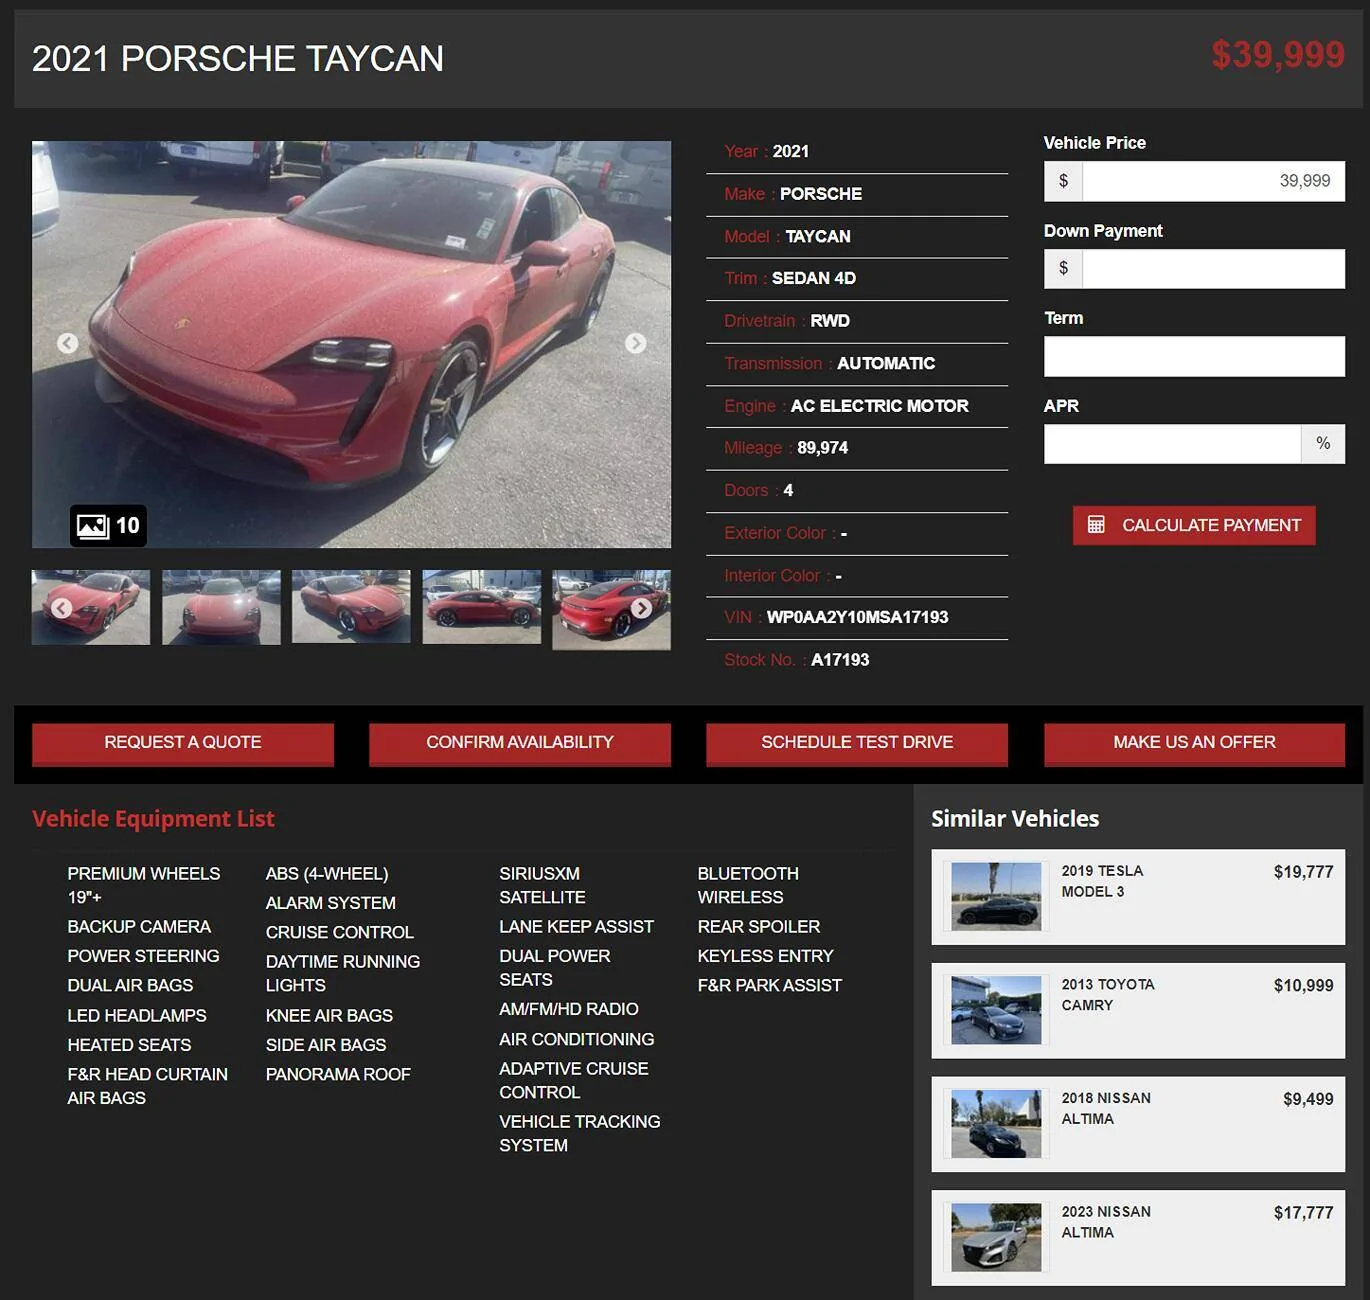Screen dimensions: 1370x1300
Task: Shift thumbnail strip forward with right arrow
Action: (x=642, y=608)
